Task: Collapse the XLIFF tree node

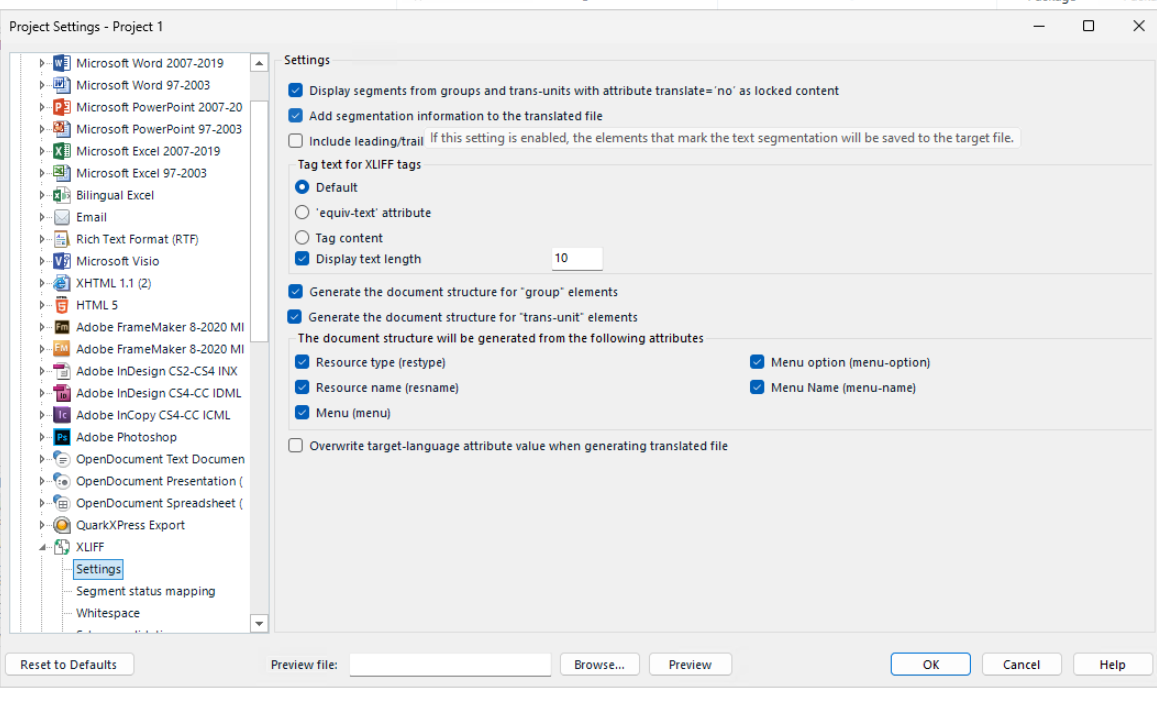Action: (43, 547)
